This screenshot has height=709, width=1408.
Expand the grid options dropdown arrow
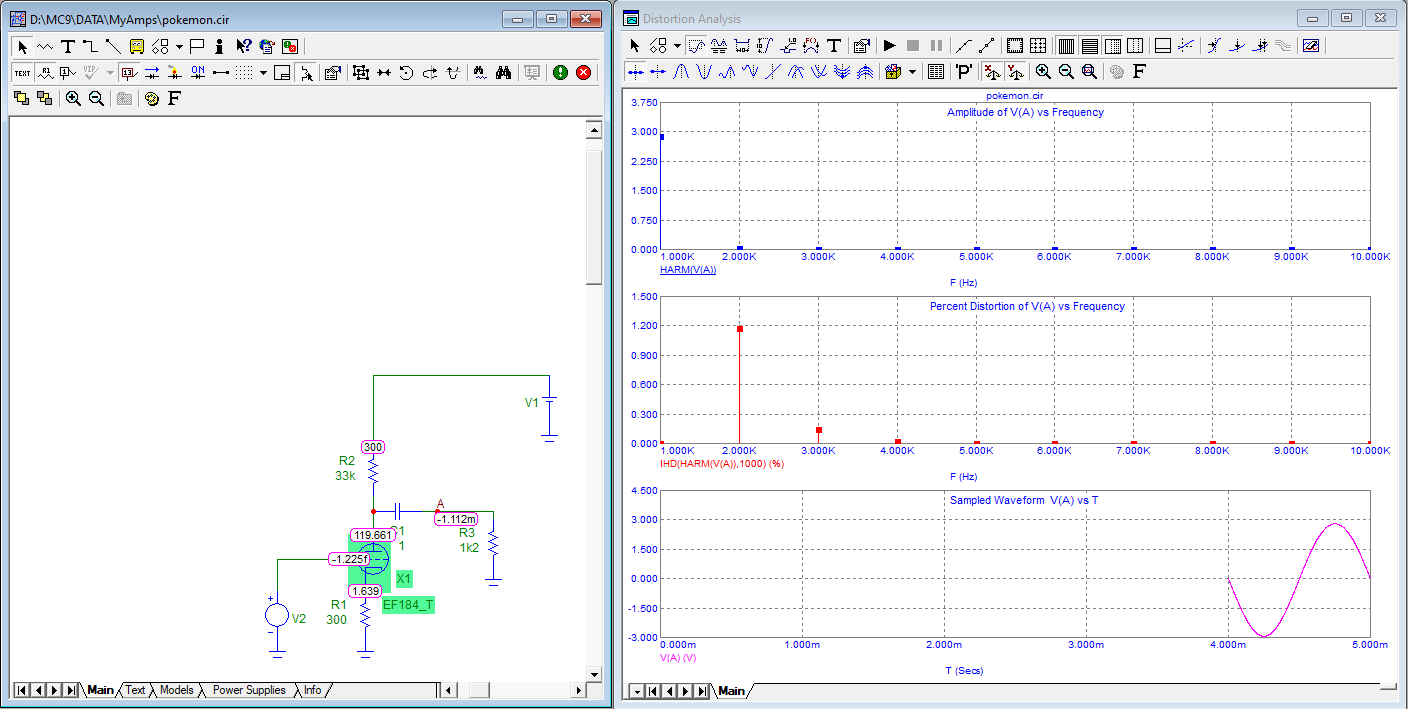(263, 72)
